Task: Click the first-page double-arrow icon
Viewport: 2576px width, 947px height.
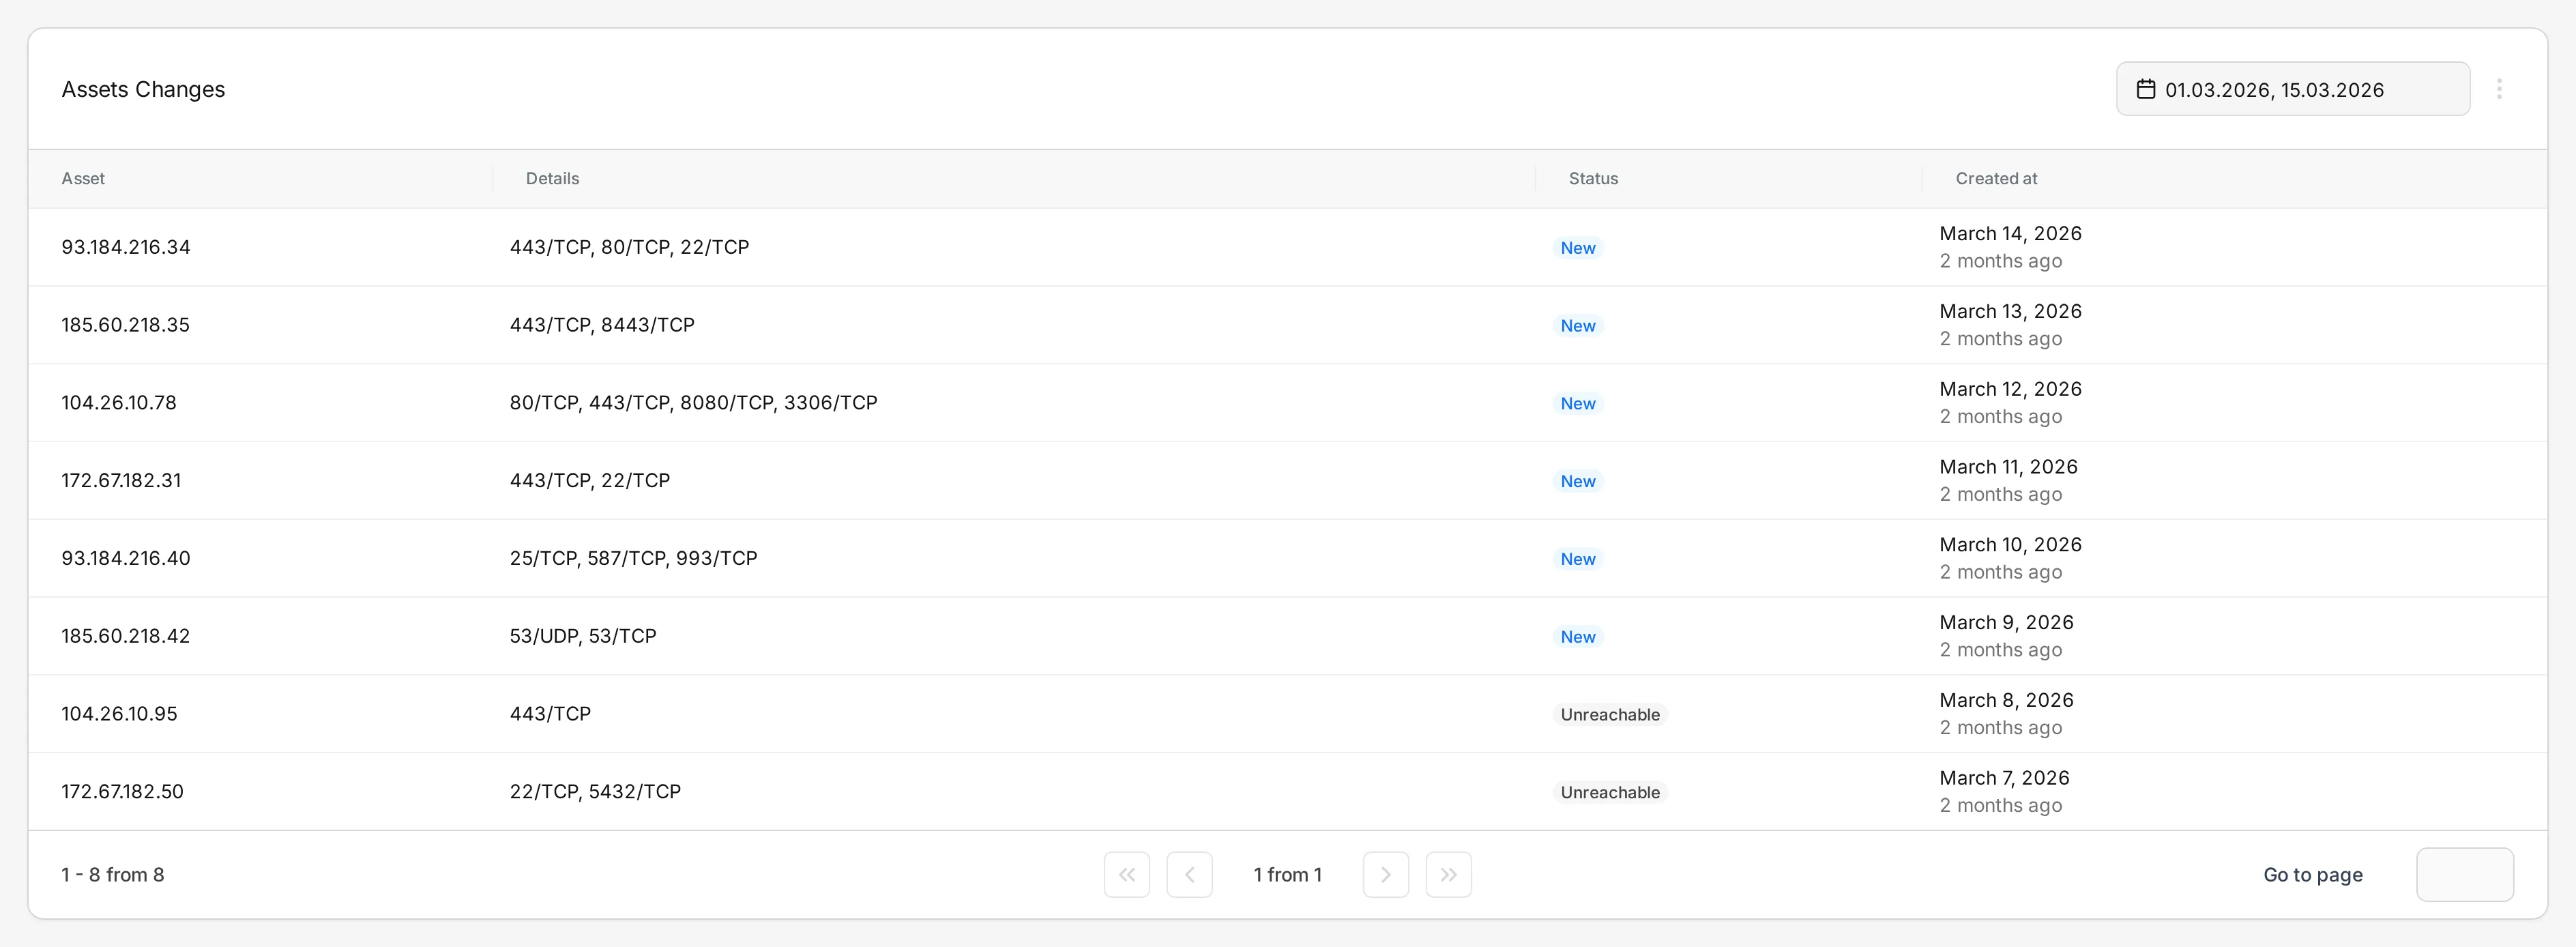Action: 1127,874
